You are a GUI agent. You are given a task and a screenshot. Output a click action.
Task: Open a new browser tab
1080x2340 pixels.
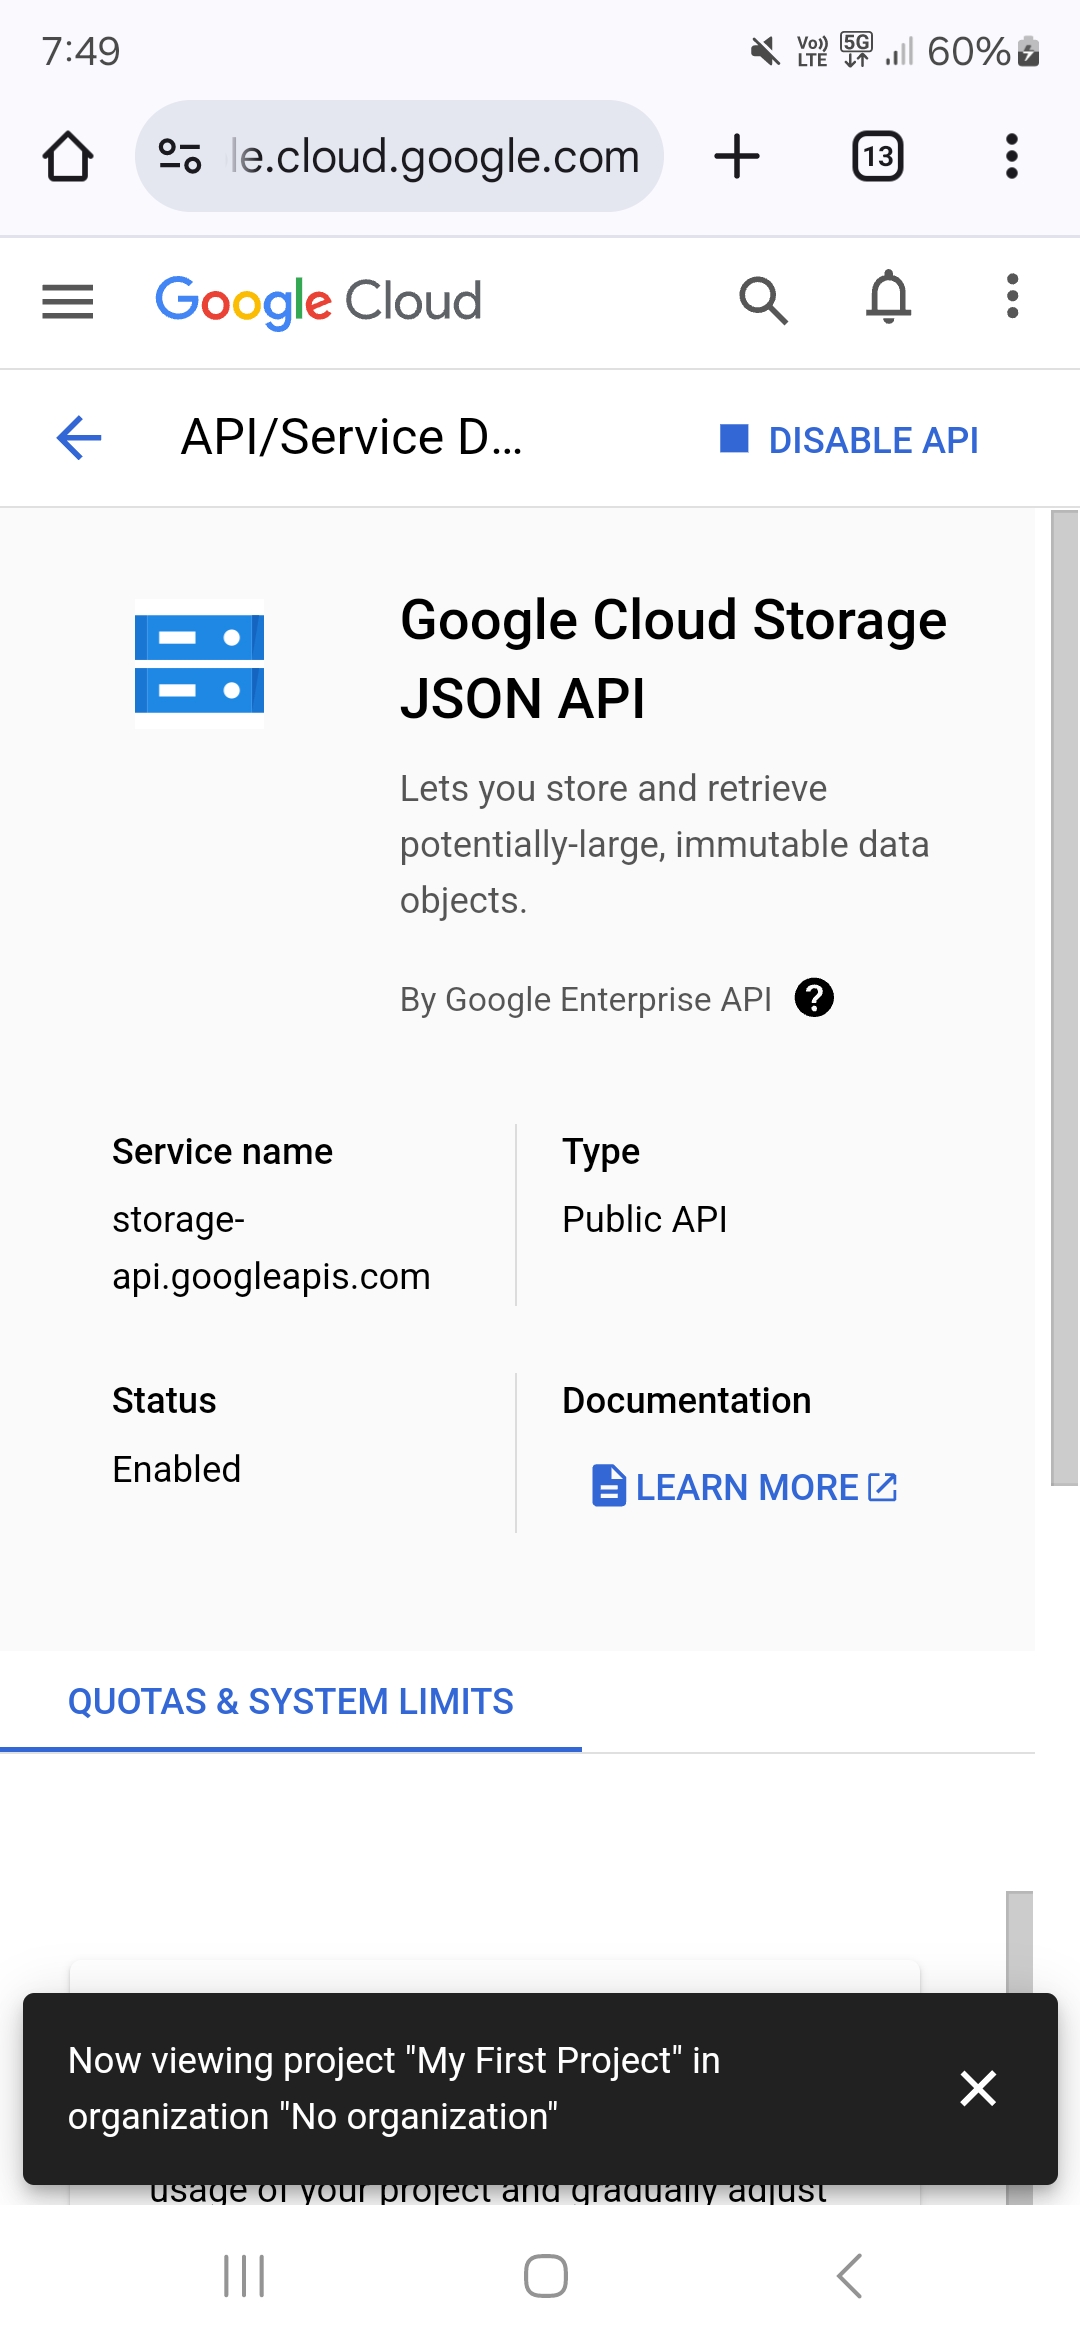click(737, 157)
